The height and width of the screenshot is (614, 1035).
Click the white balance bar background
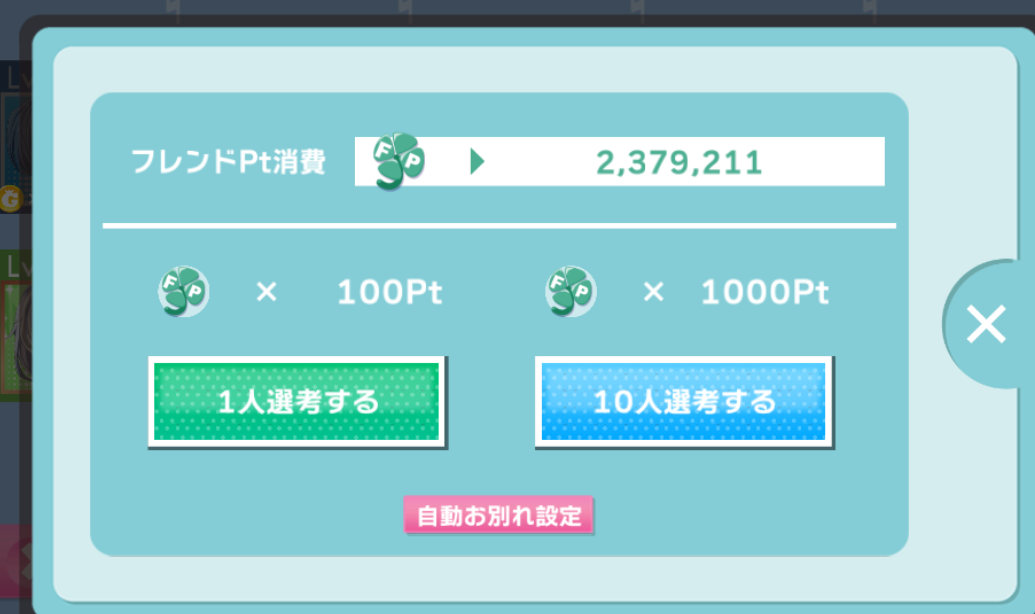click(620, 162)
